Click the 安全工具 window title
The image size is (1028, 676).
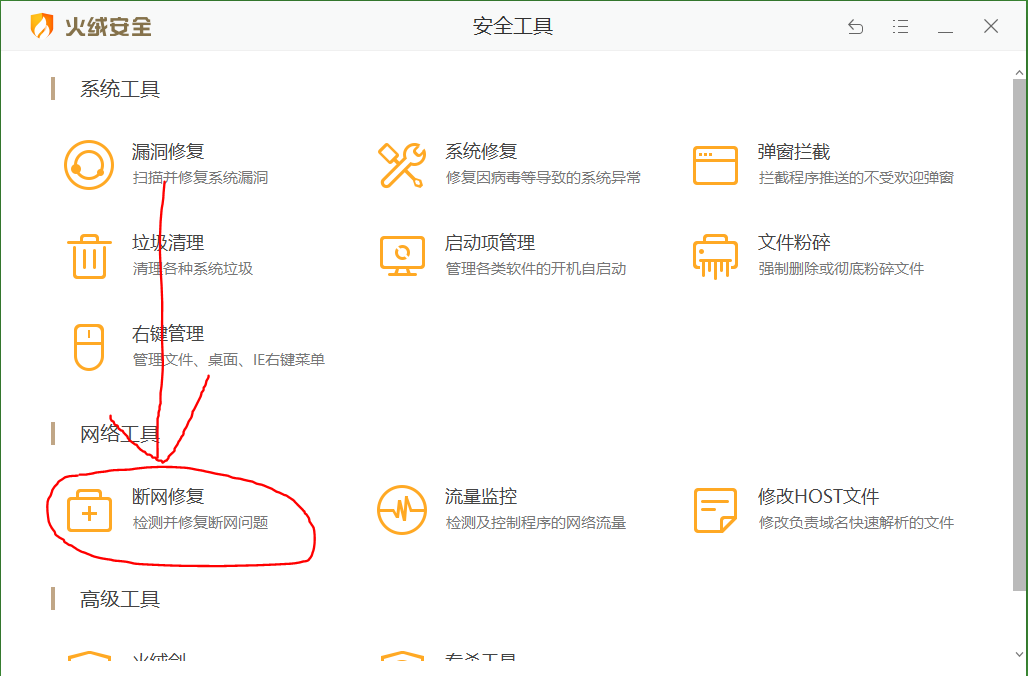pos(513,26)
